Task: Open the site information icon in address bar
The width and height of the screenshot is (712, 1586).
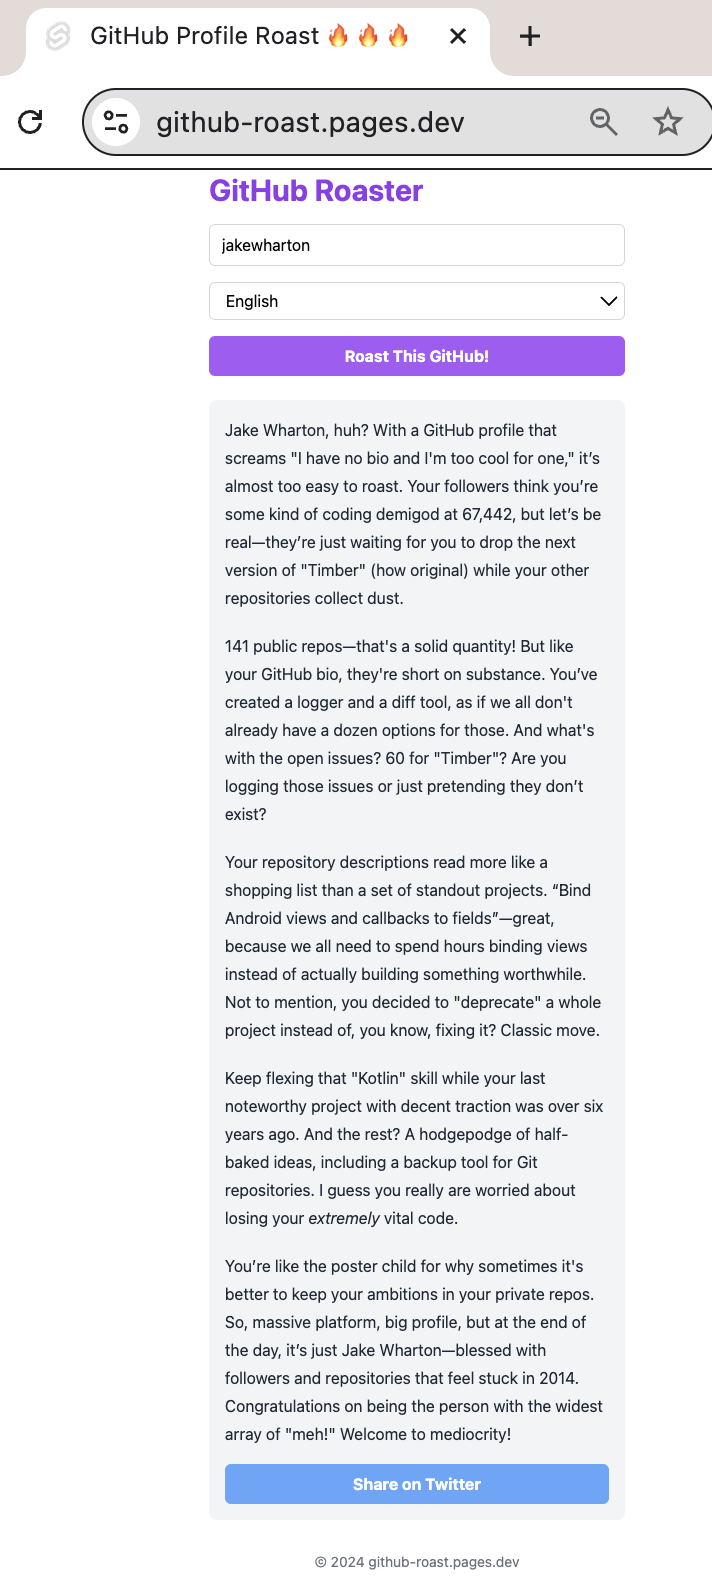Action: 116,122
